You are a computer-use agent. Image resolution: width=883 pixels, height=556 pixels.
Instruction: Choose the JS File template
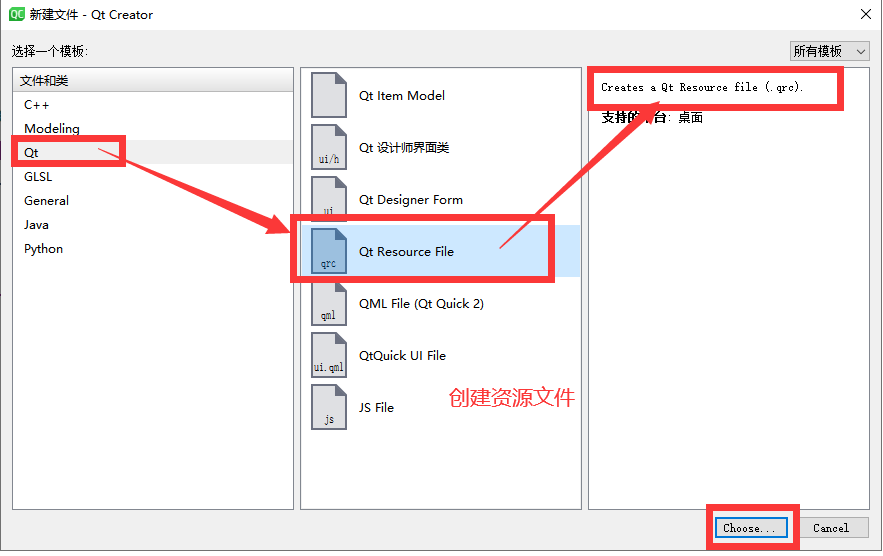point(440,407)
